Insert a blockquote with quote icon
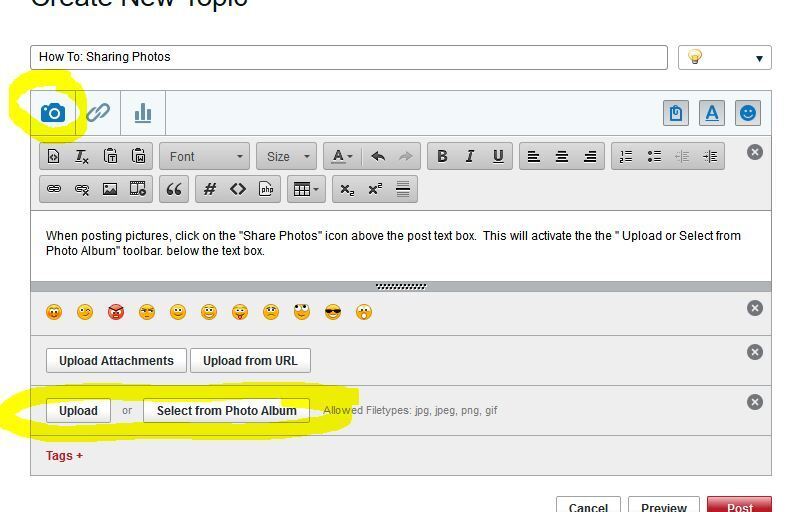The width and height of the screenshot is (796, 512). (174, 189)
